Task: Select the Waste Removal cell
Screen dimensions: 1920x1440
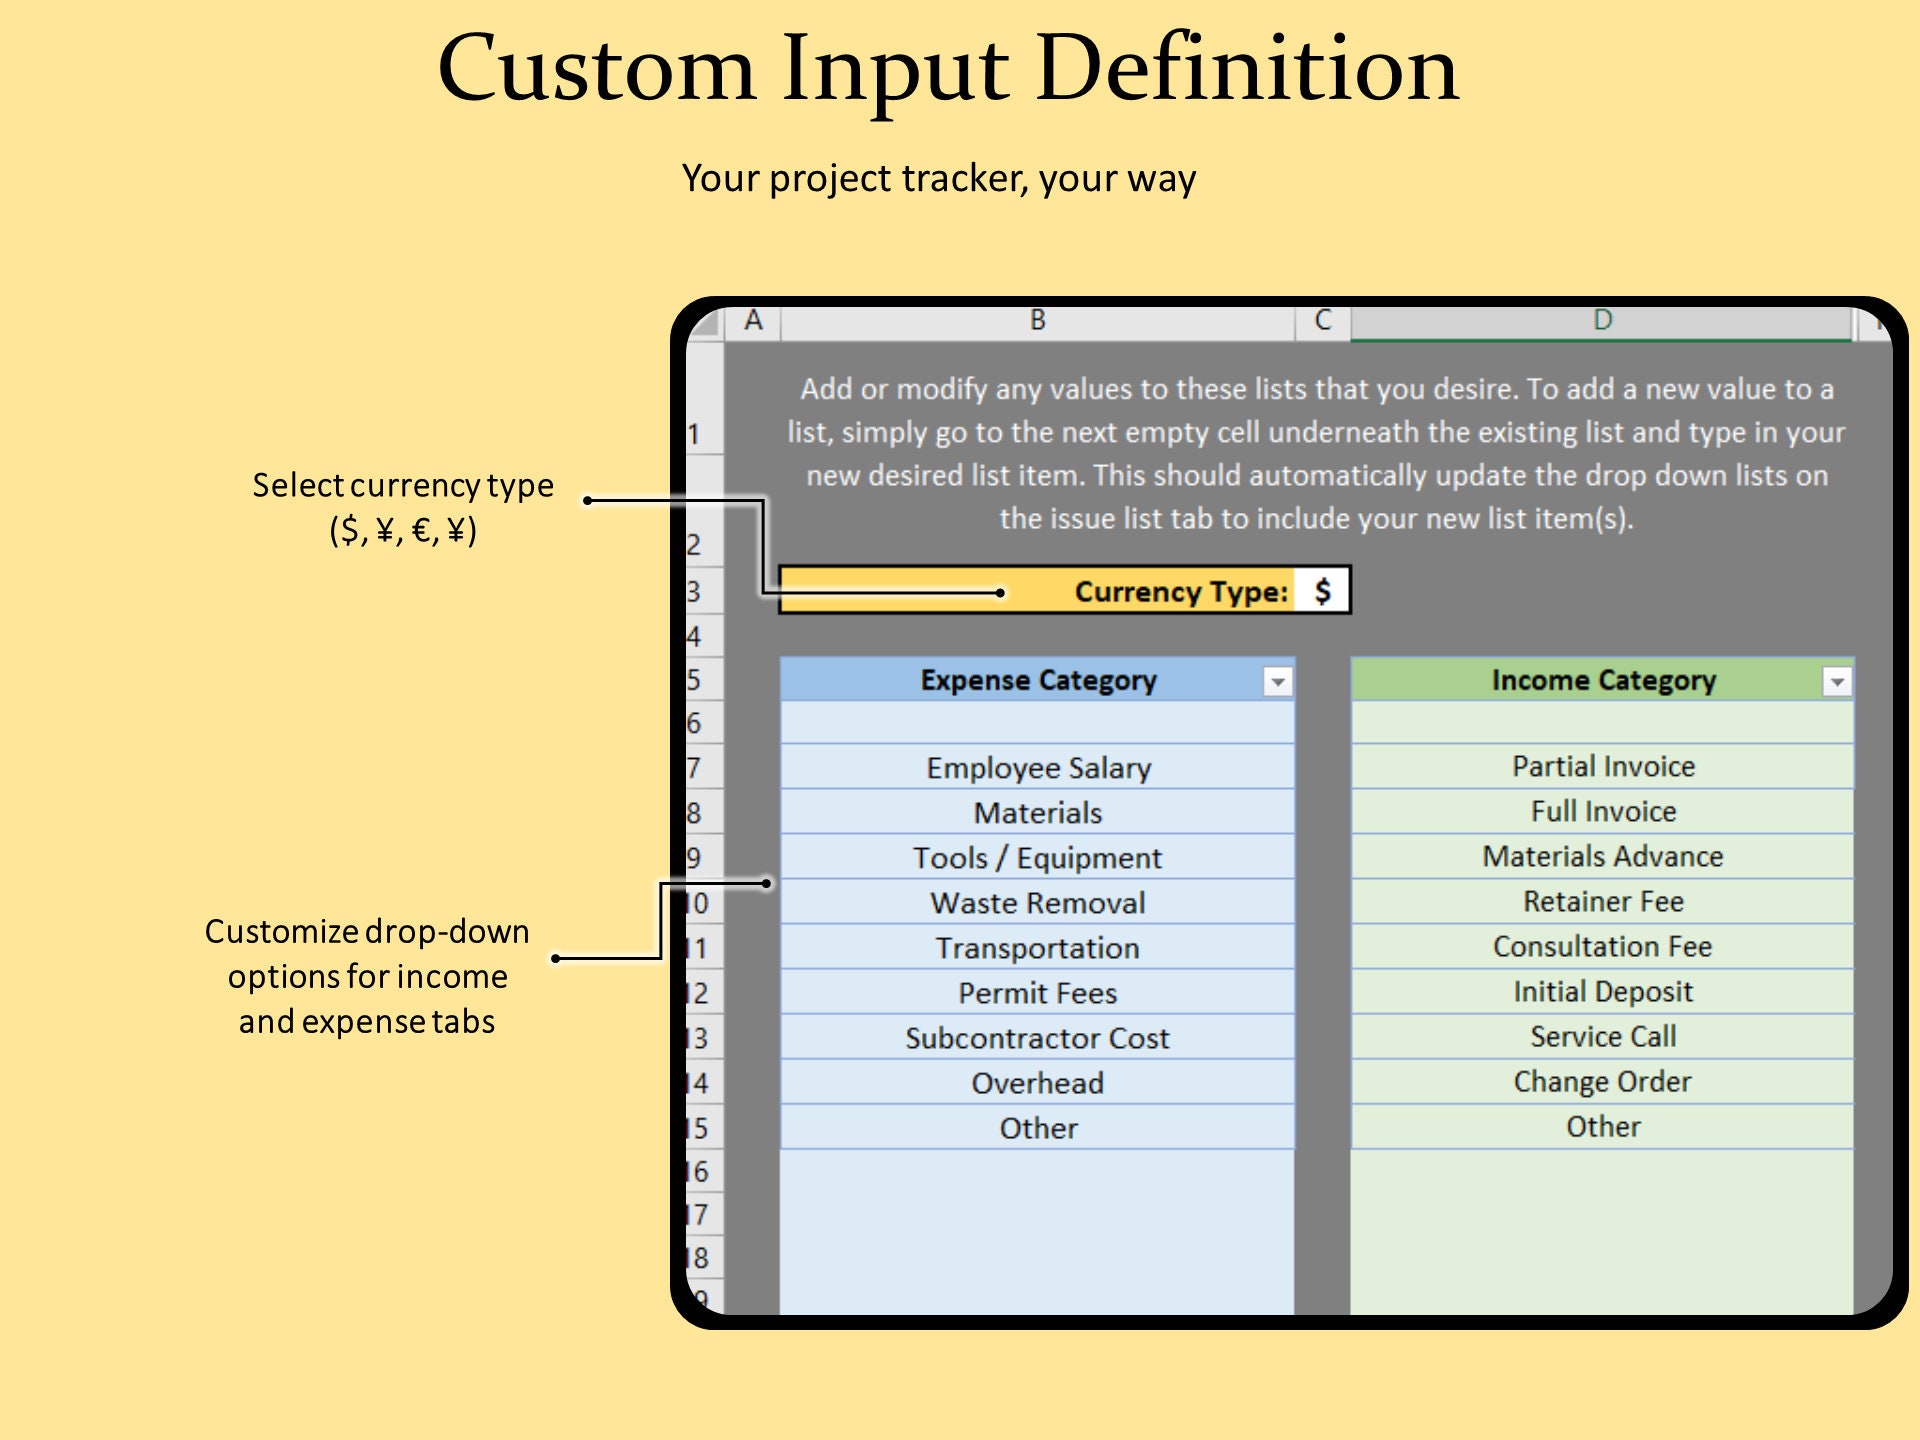Action: (x=1037, y=902)
